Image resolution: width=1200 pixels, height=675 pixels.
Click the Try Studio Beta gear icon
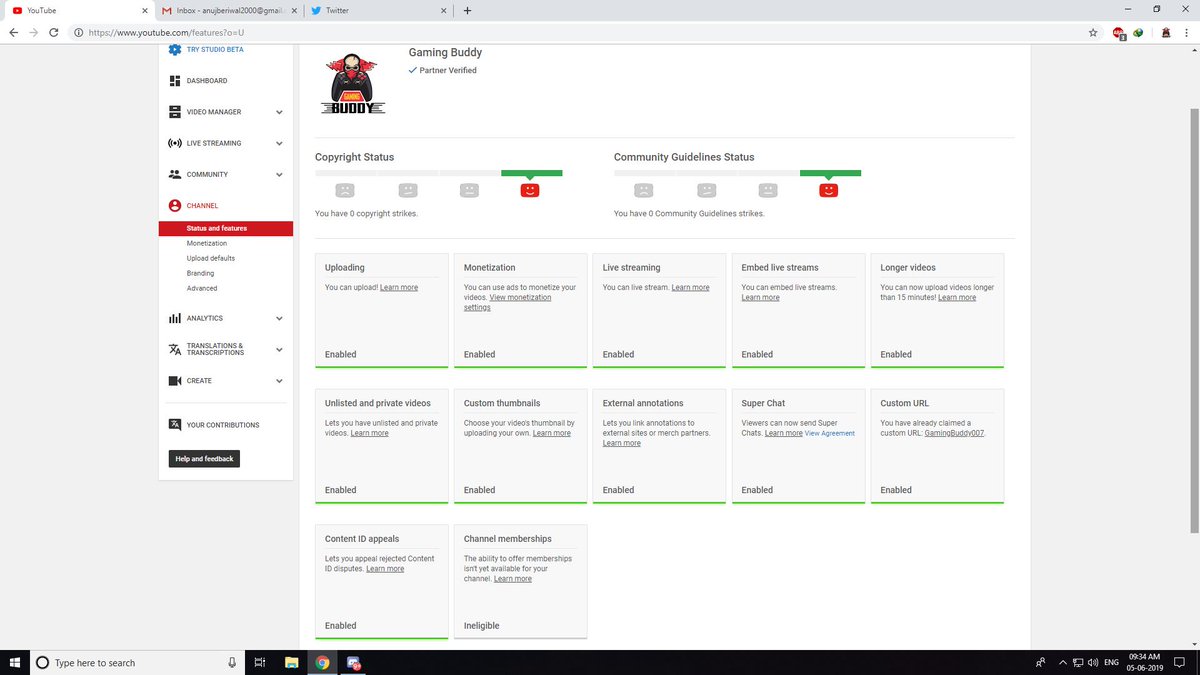[175, 49]
